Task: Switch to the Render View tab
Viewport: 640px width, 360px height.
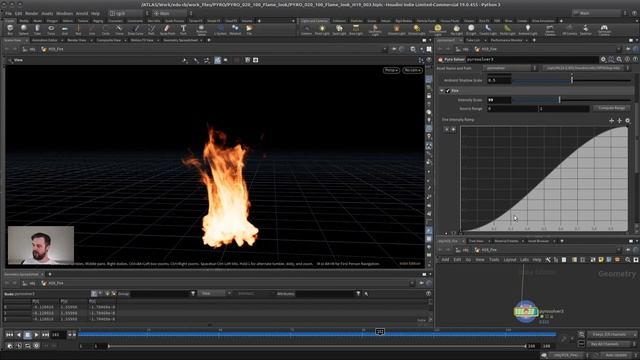Action: 77,40
